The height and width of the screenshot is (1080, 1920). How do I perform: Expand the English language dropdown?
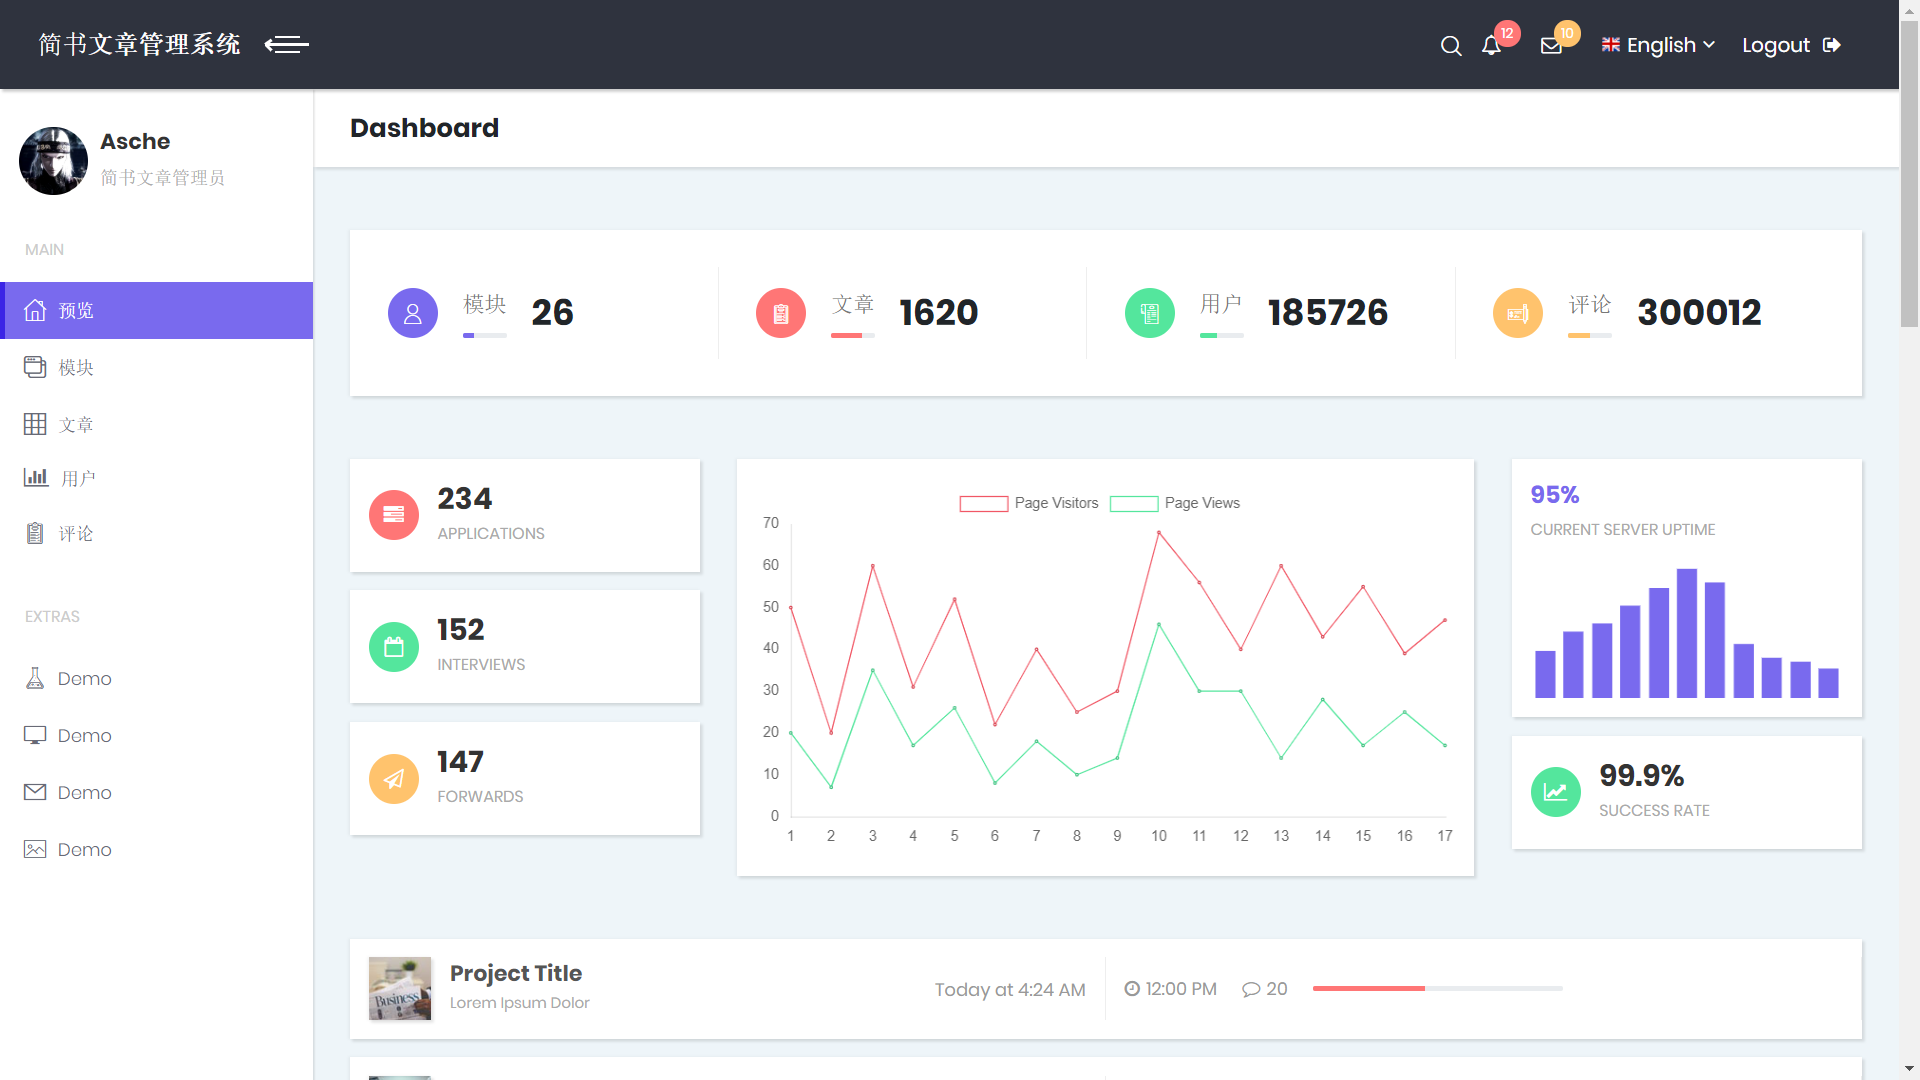tap(1659, 45)
